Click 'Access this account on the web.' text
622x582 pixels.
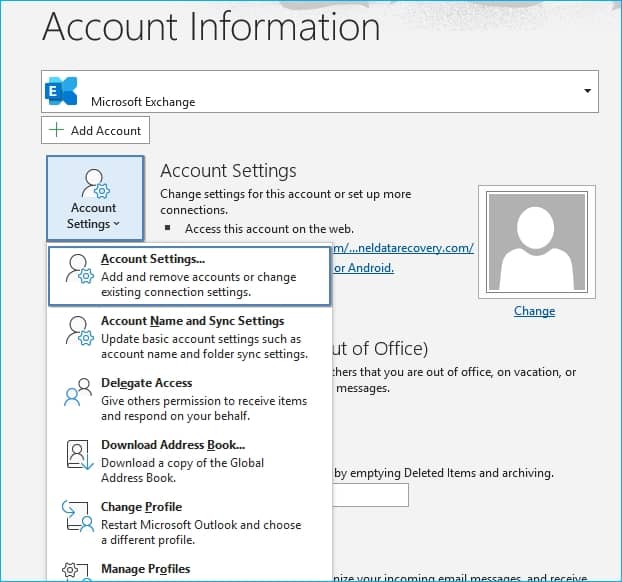pos(269,229)
